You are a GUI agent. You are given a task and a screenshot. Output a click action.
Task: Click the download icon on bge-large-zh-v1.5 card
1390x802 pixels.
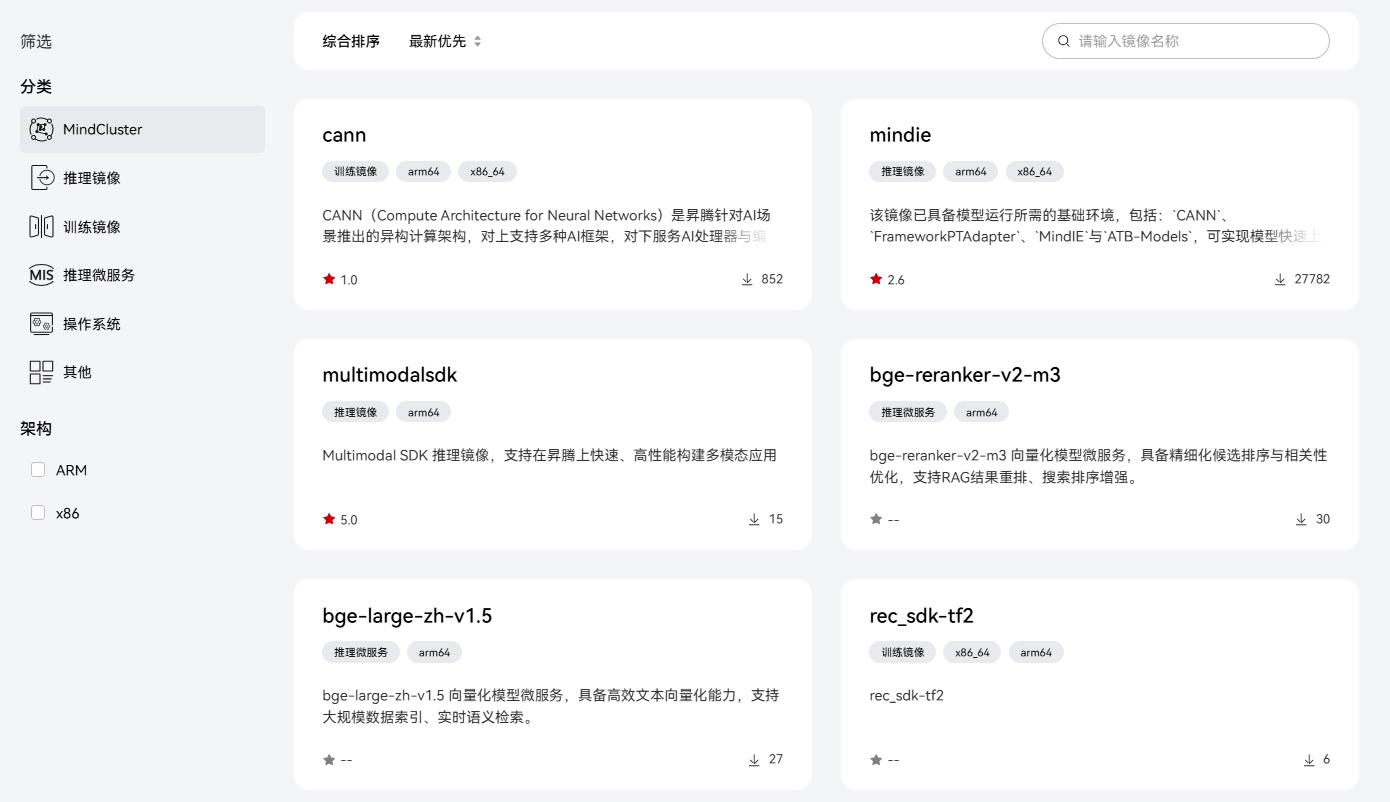click(754, 760)
